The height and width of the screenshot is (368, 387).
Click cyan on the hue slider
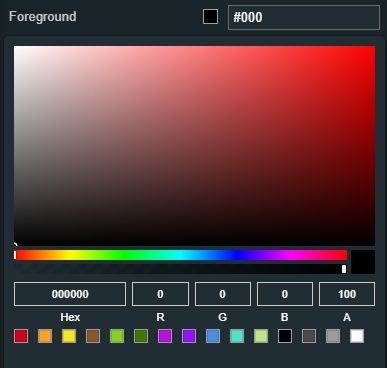pyautogui.click(x=180, y=255)
